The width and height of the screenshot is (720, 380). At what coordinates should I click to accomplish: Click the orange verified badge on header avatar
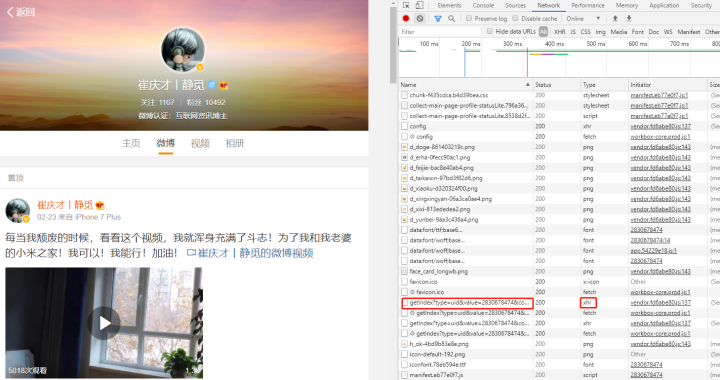pos(200,67)
